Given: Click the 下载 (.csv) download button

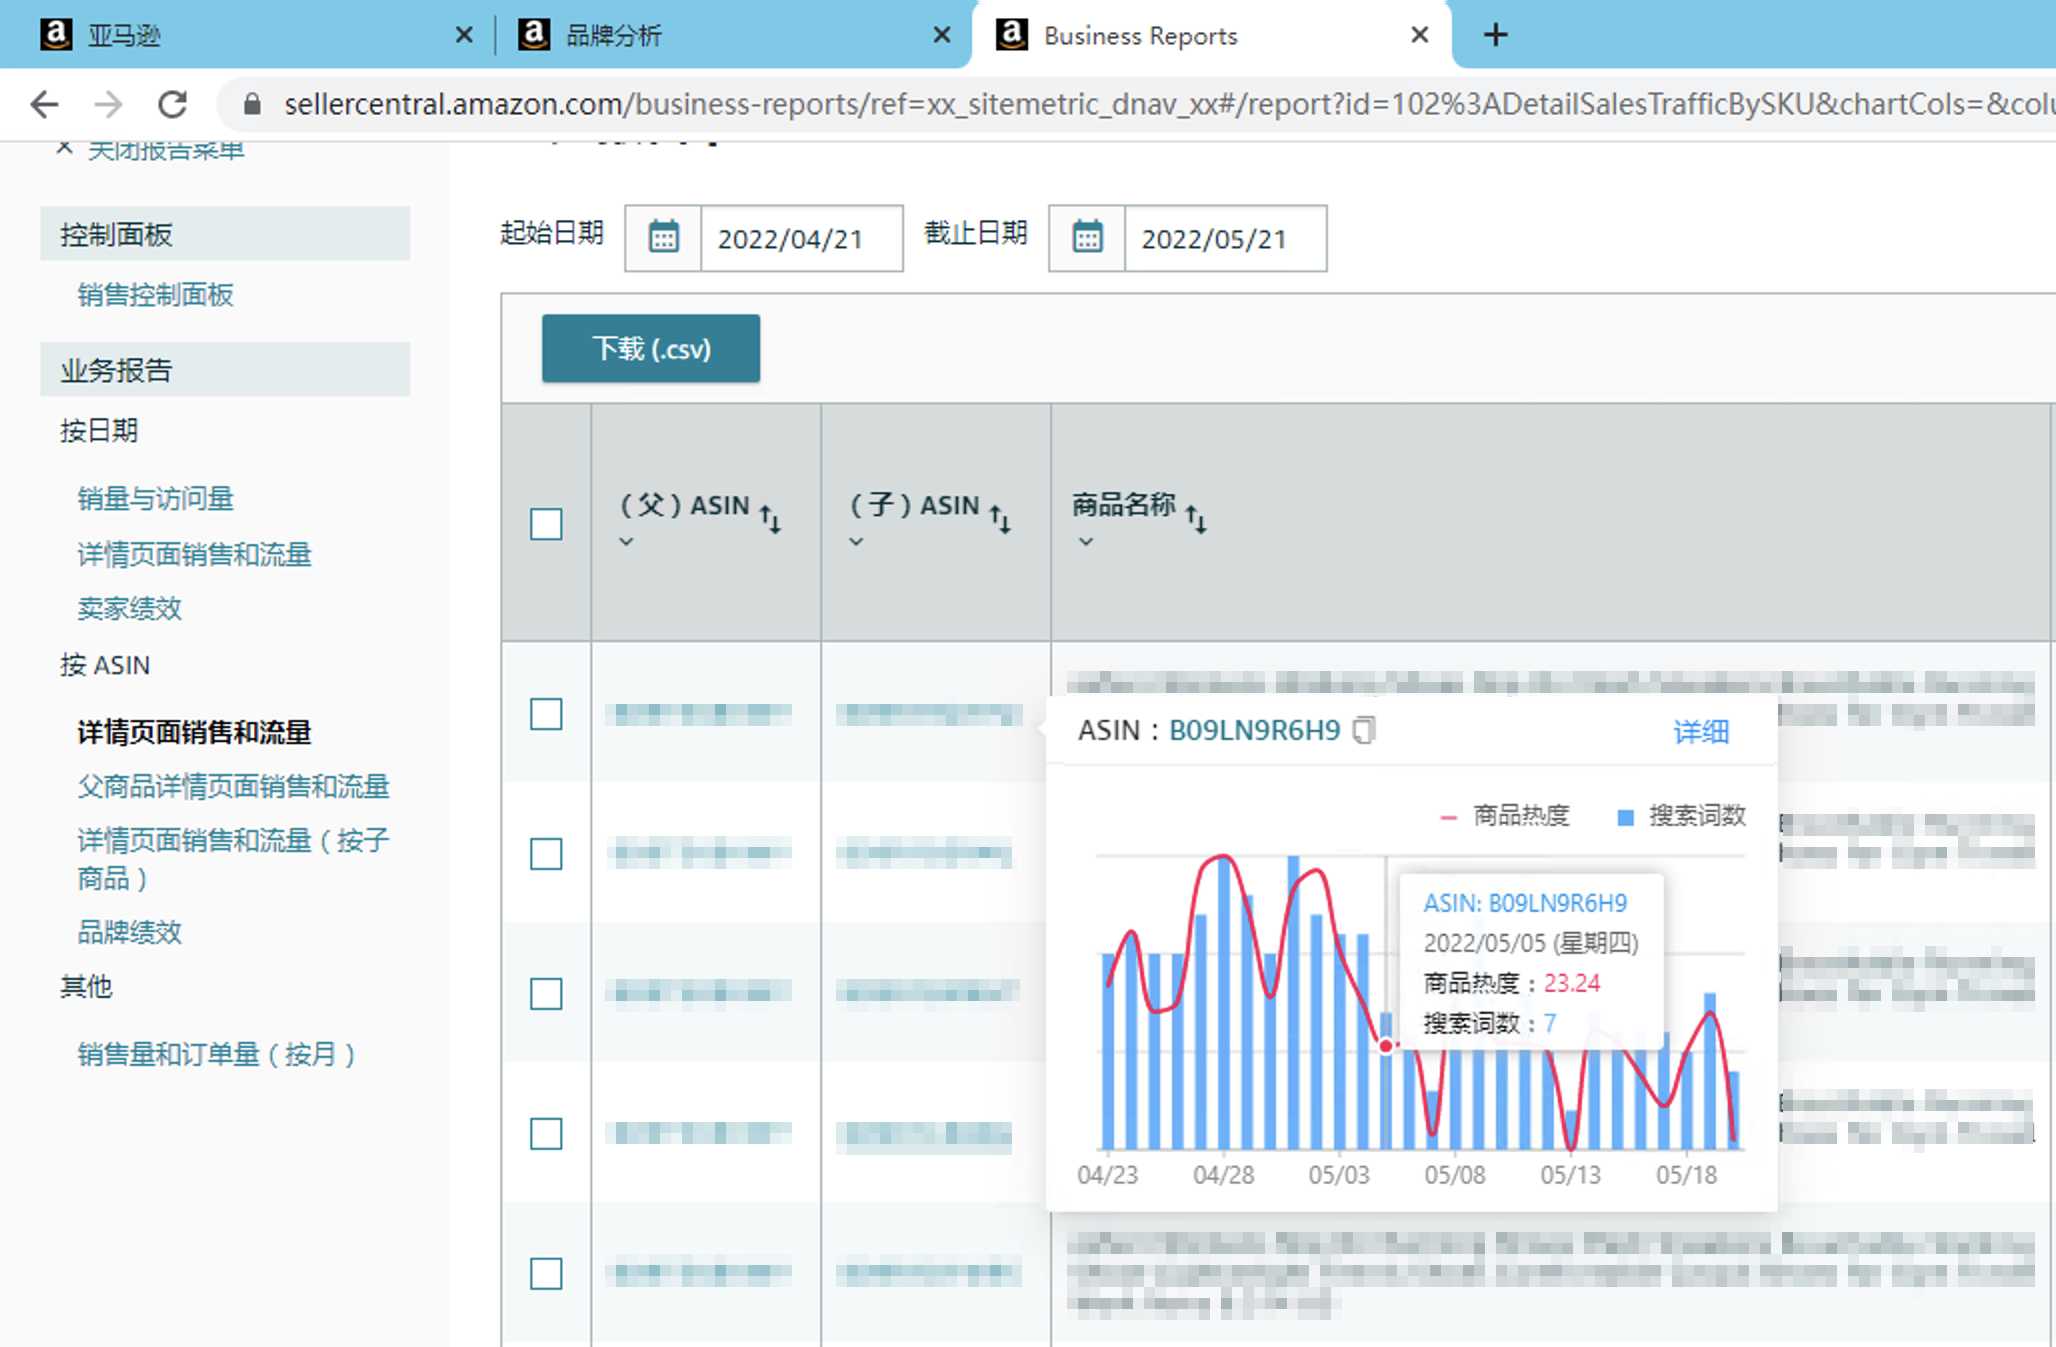Looking at the screenshot, I should tap(651, 348).
